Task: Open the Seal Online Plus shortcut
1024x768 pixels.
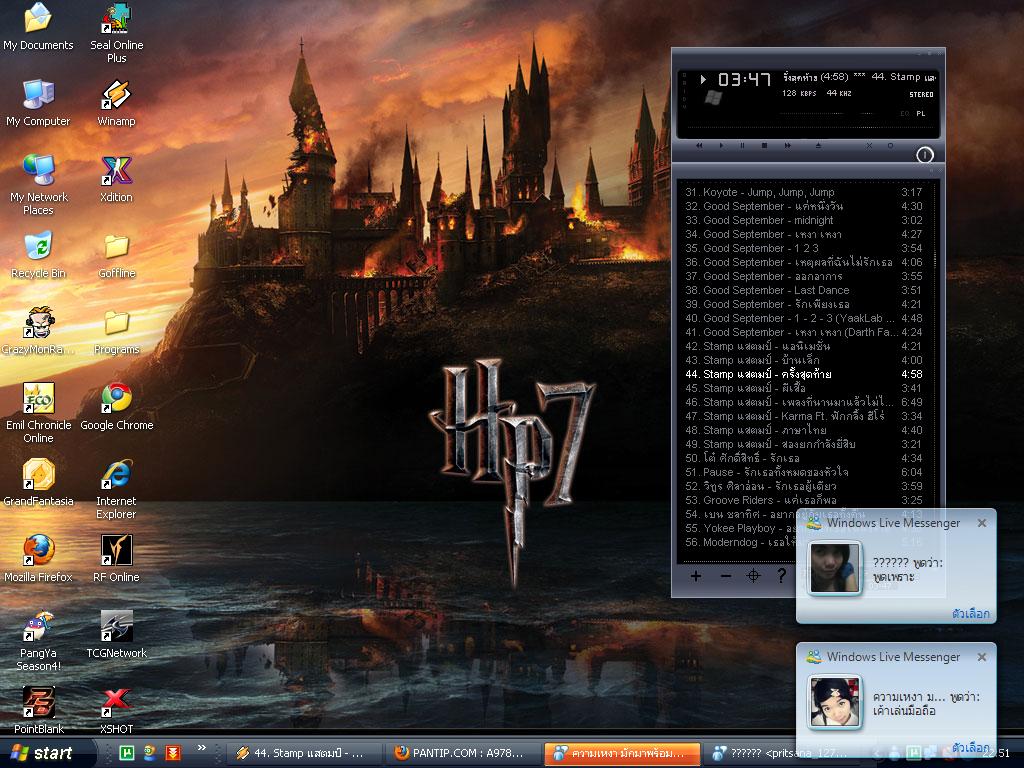Action: (x=116, y=33)
